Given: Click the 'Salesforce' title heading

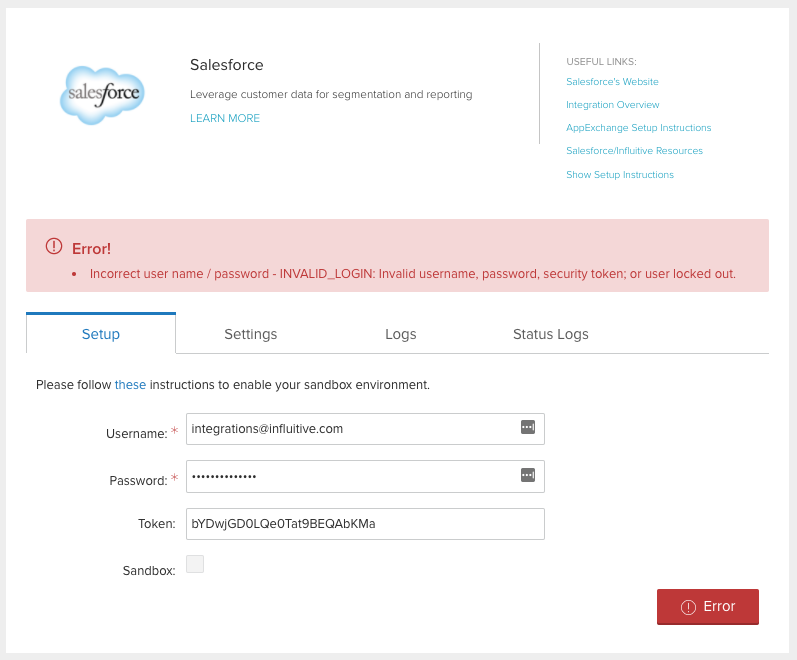Looking at the screenshot, I should (227, 65).
